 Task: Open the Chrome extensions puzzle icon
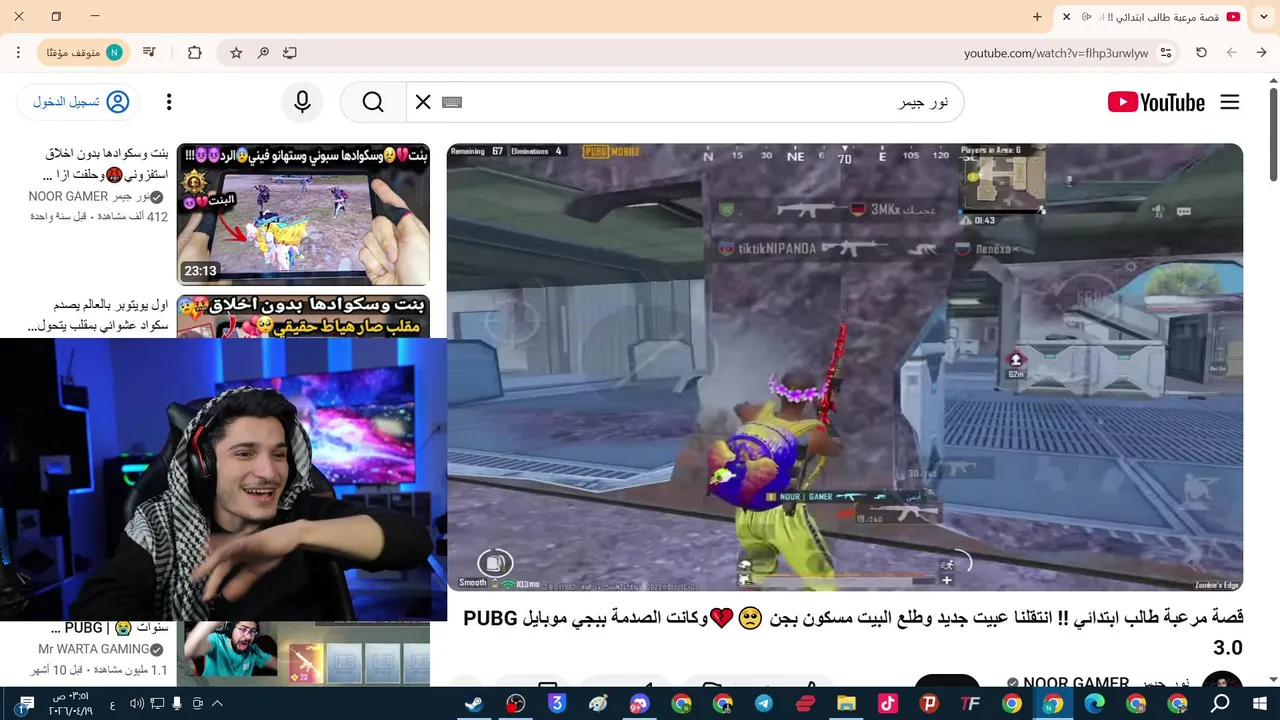pyautogui.click(x=195, y=53)
